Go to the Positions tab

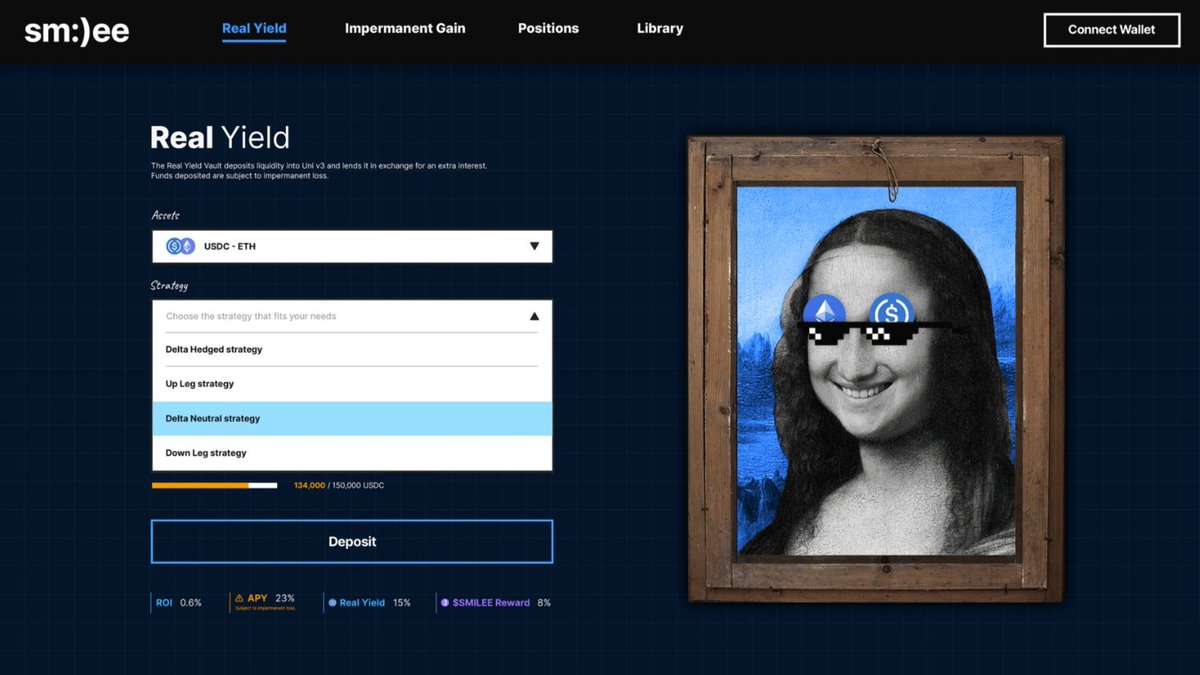coord(548,28)
